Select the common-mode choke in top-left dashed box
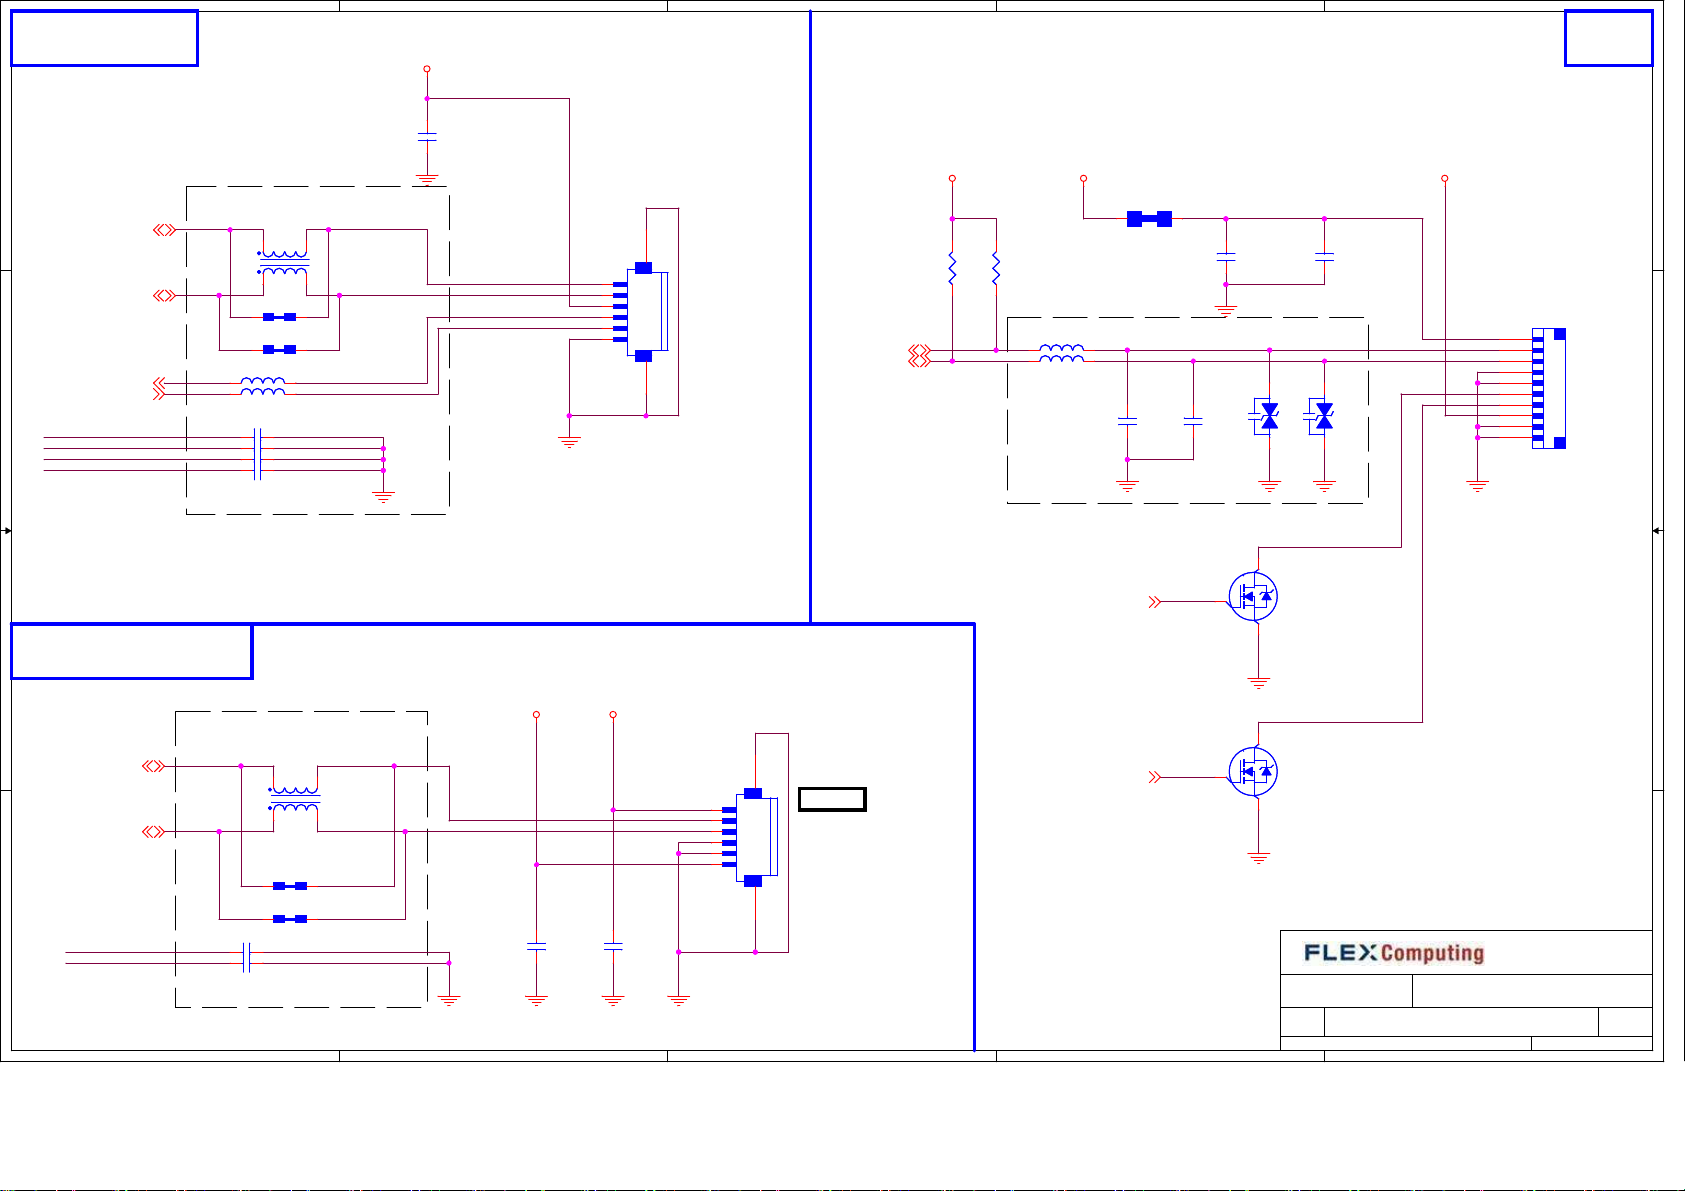Image resolution: width=1685 pixels, height=1191 pixels. (x=284, y=263)
